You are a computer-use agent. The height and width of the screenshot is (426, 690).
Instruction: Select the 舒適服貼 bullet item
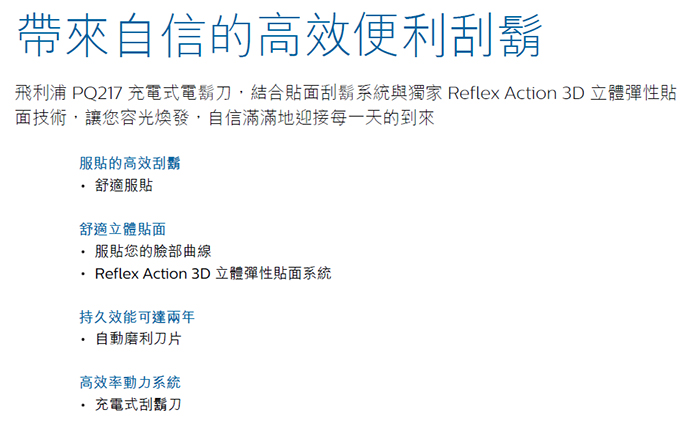click(124, 185)
